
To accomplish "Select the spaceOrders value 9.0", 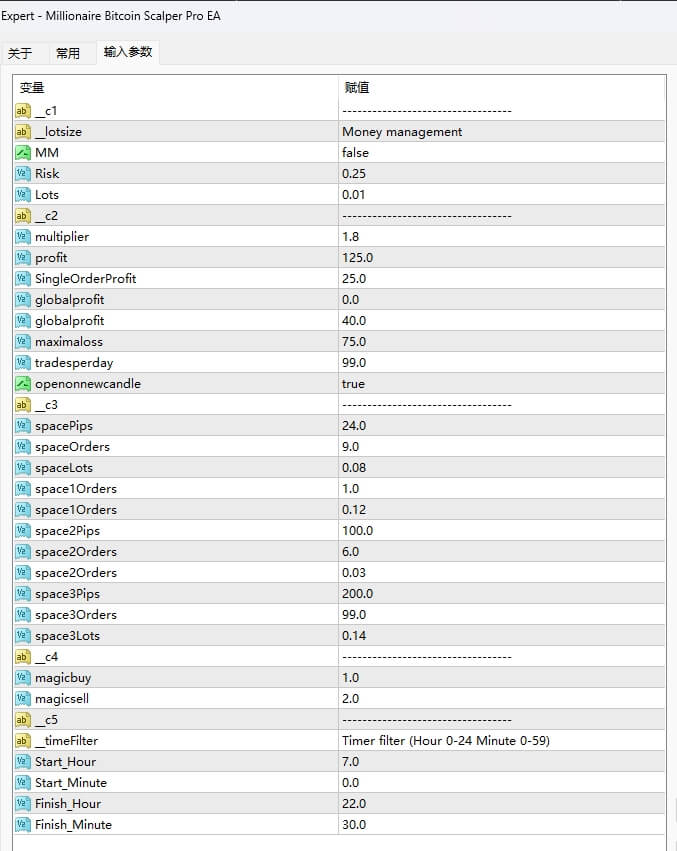I will pyautogui.click(x=502, y=447).
